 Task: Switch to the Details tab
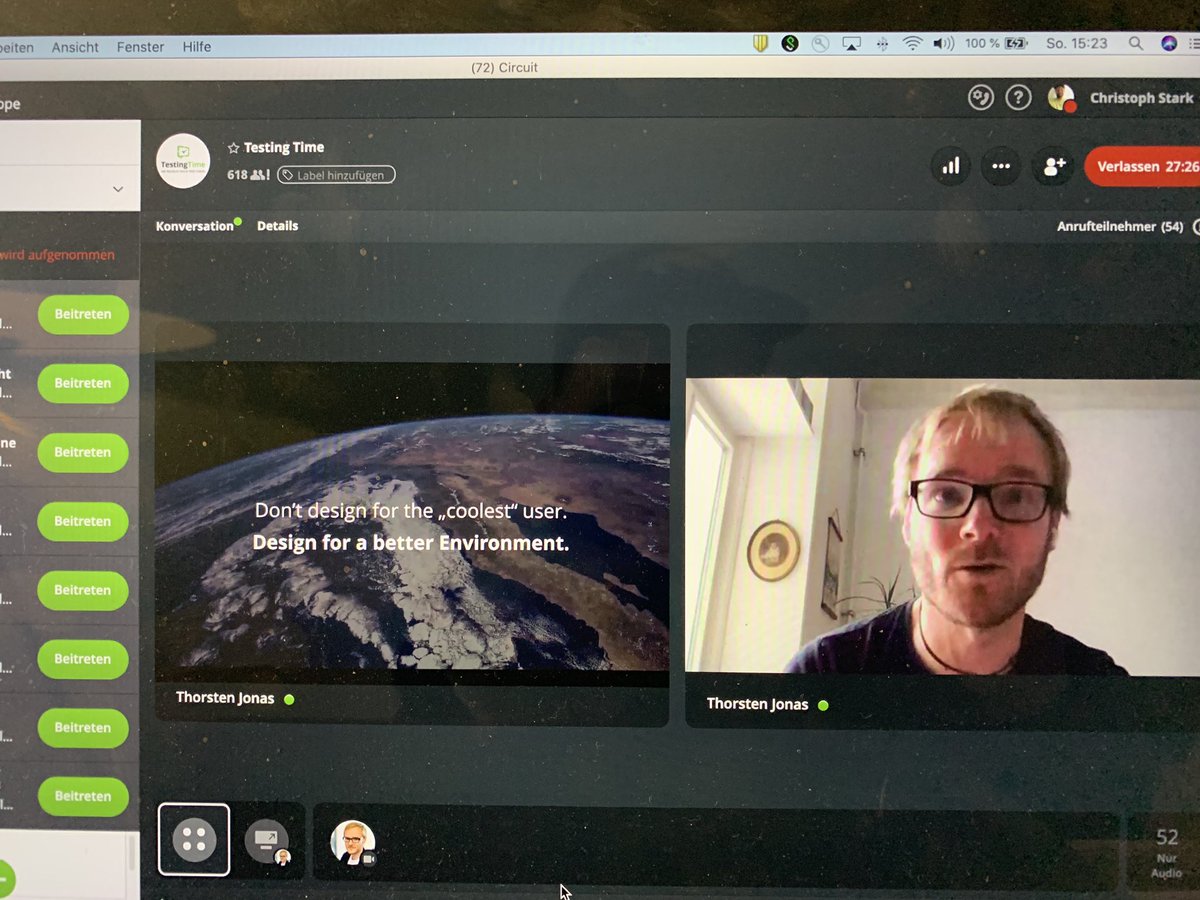coord(278,226)
